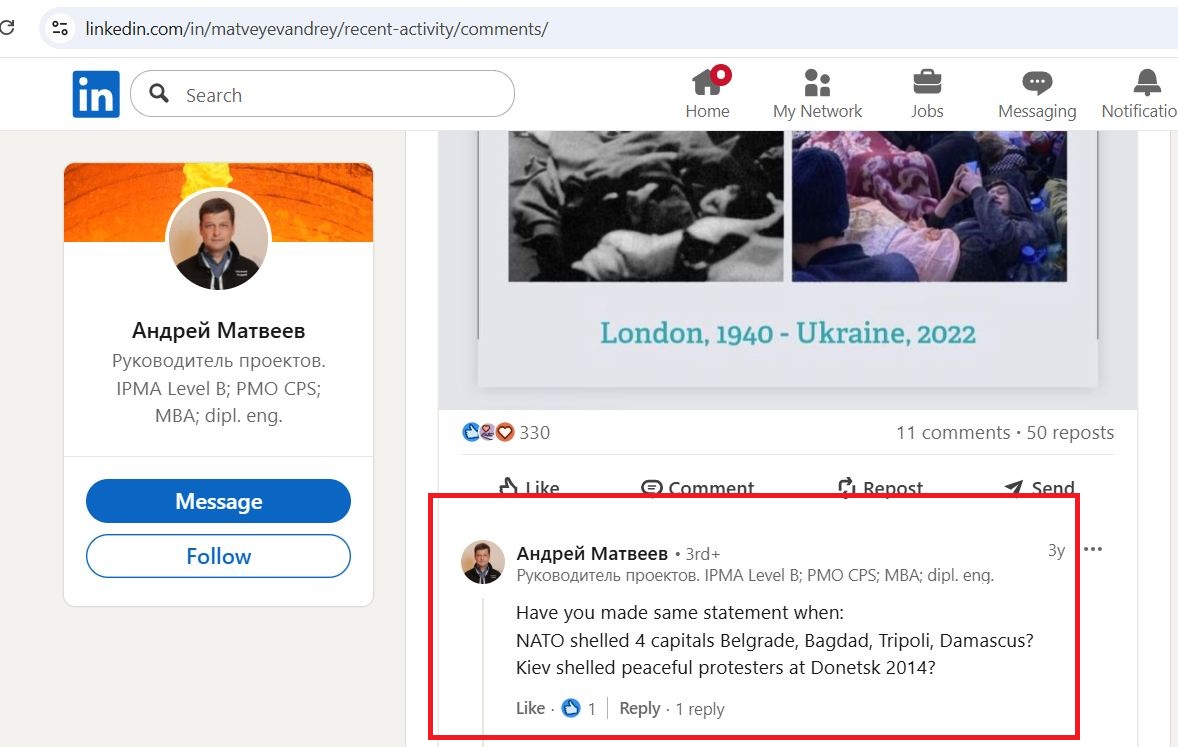The image size is (1178, 747).
Task: Open the profile card avatar photo
Action: [218, 240]
